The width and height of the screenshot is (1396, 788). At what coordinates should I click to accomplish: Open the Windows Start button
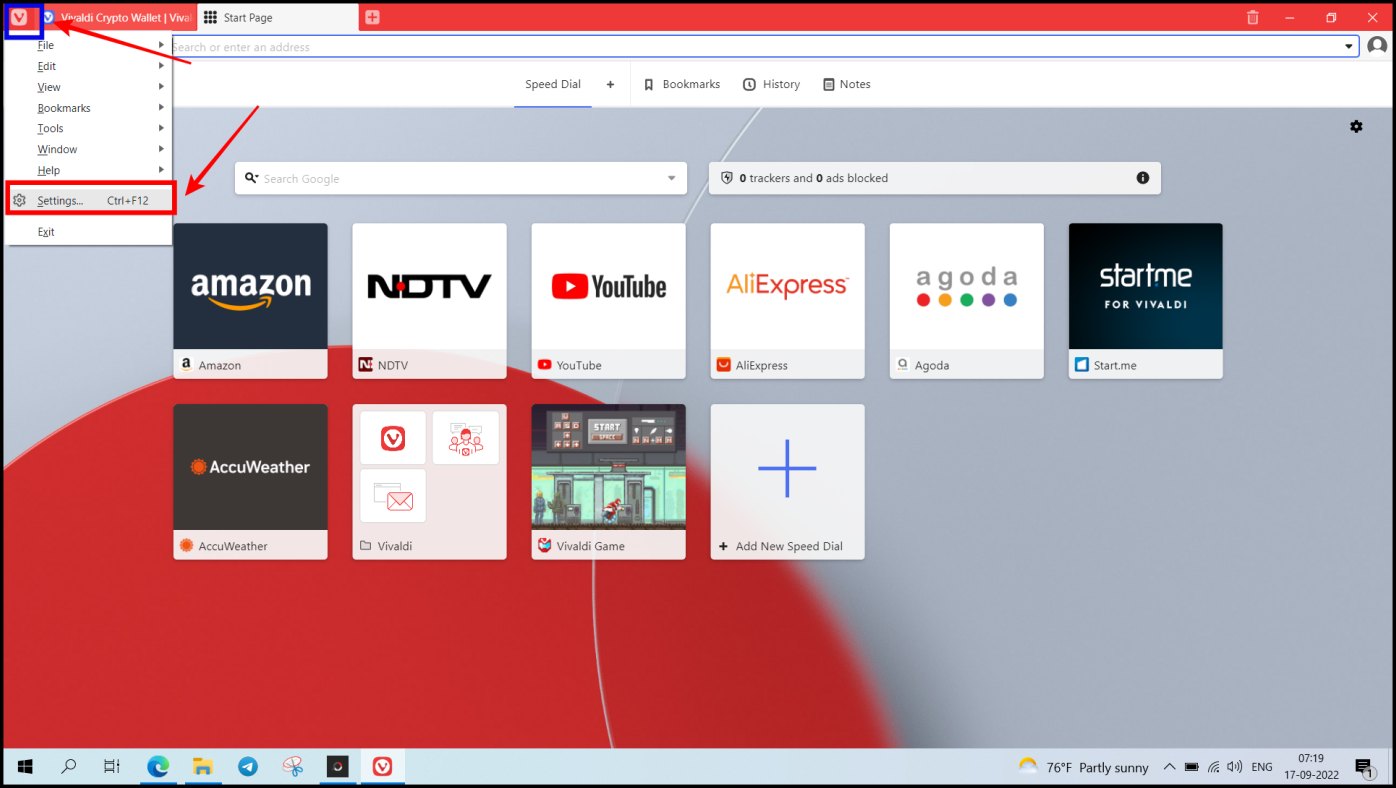pyautogui.click(x=25, y=767)
